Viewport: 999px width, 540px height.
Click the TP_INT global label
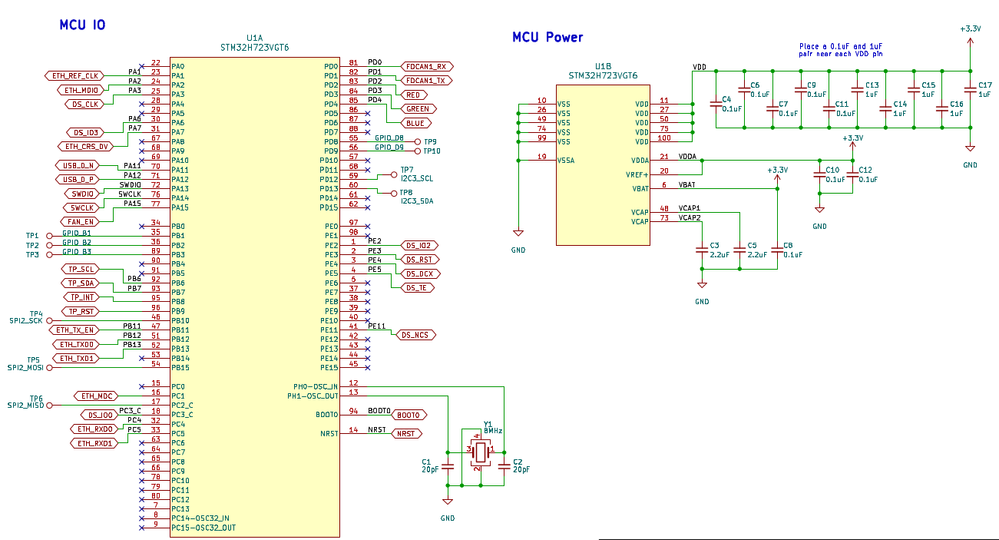pos(82,297)
